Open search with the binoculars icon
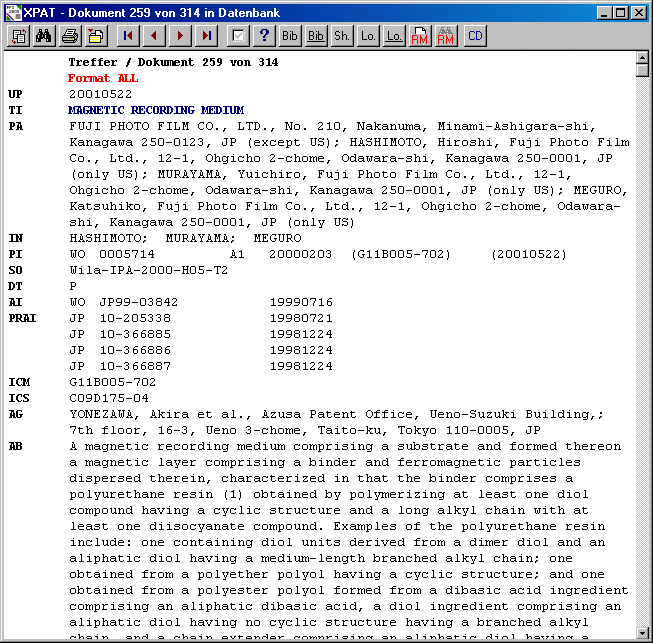 point(44,37)
